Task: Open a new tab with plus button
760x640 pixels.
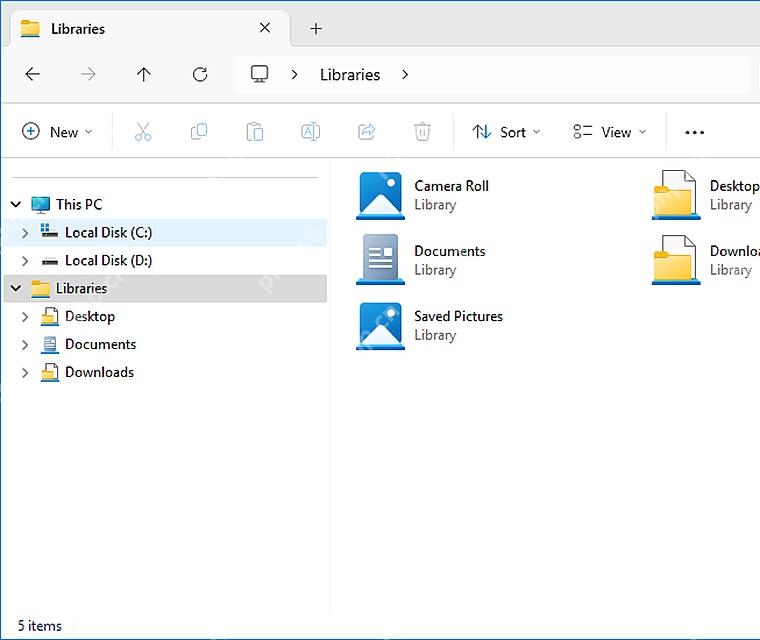Action: pyautogui.click(x=316, y=29)
